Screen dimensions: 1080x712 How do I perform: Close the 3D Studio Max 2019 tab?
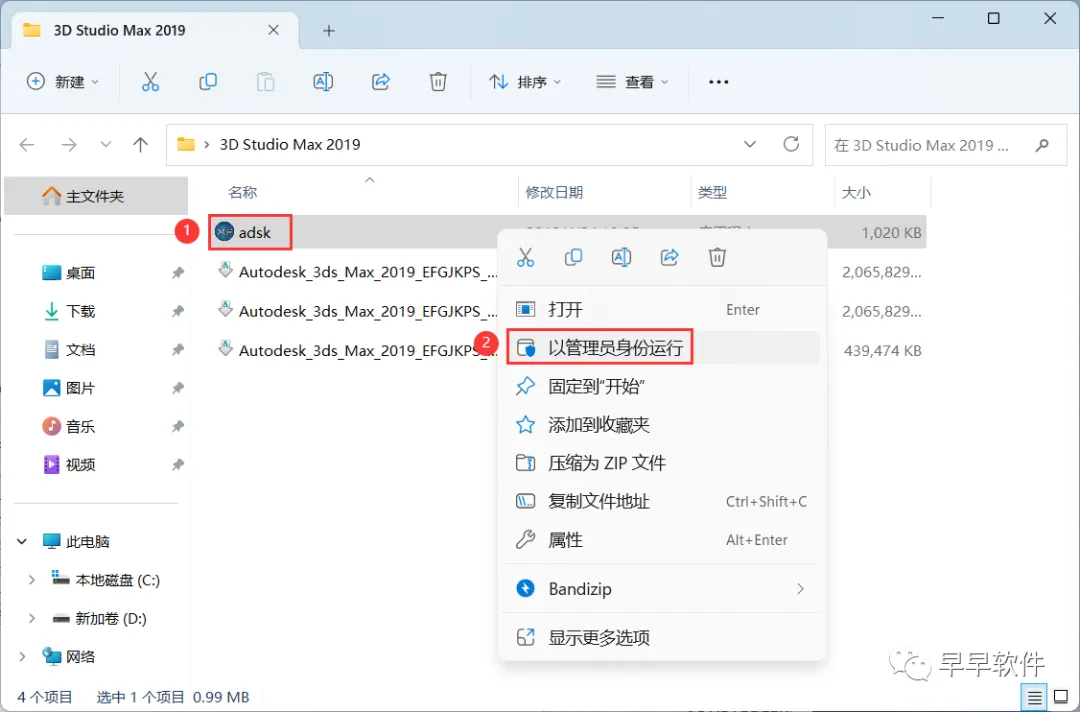pyautogui.click(x=273, y=30)
